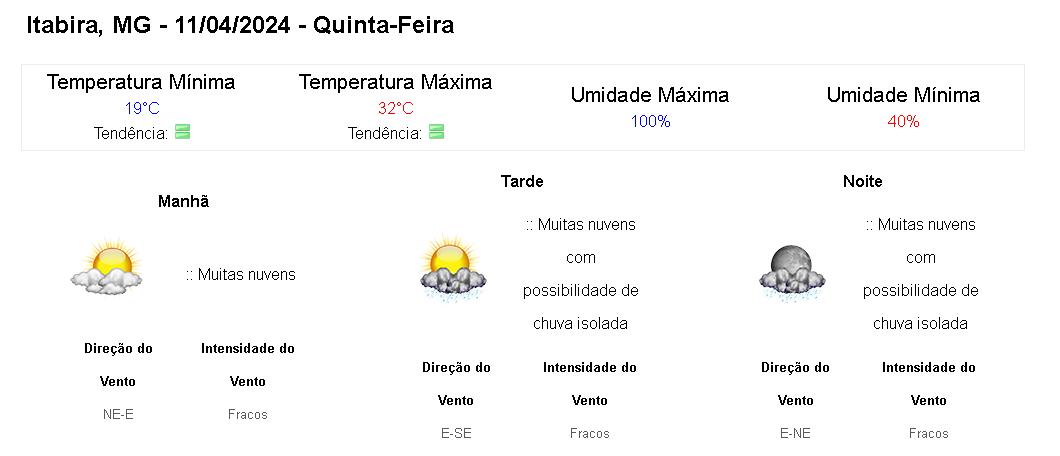Viewport: 1060px width, 456px height.
Task: Click the Umidade Máxima heading
Action: 650,95
